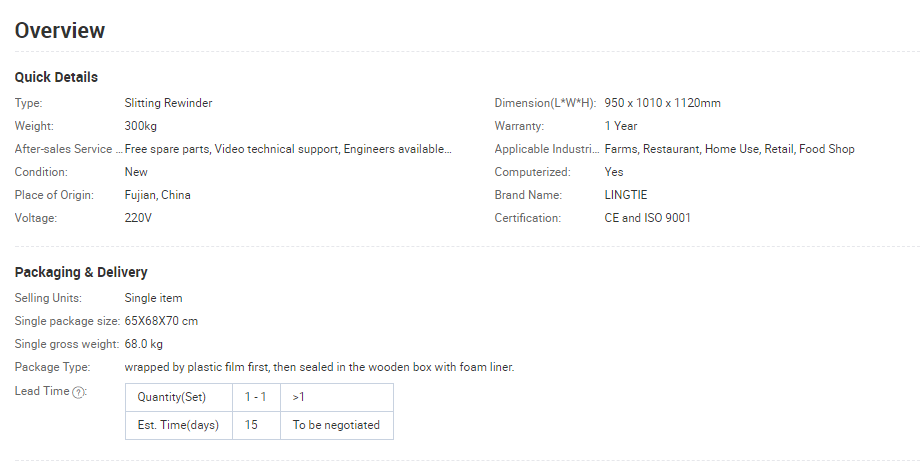Click the '1 Year' warranty value
This screenshot has height=466, width=920.
click(621, 126)
